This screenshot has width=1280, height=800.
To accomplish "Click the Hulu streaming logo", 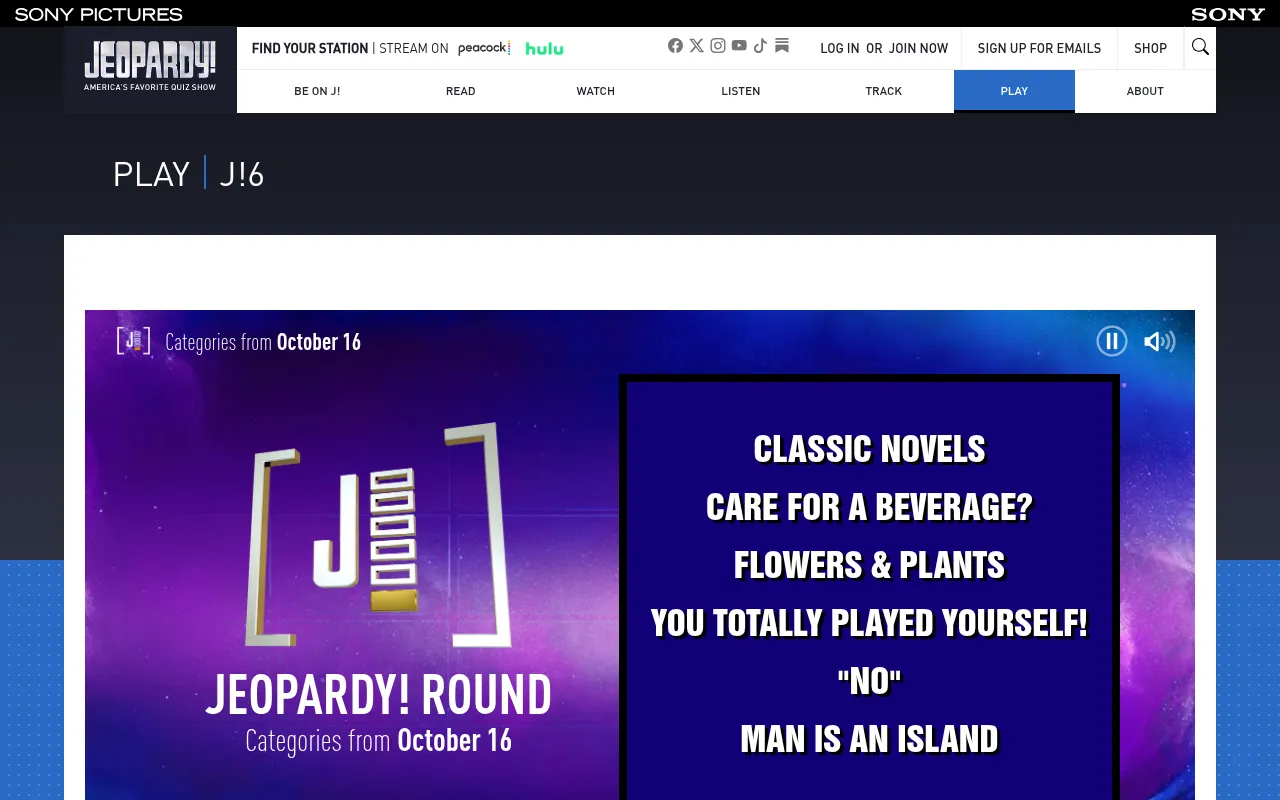I will [x=544, y=48].
